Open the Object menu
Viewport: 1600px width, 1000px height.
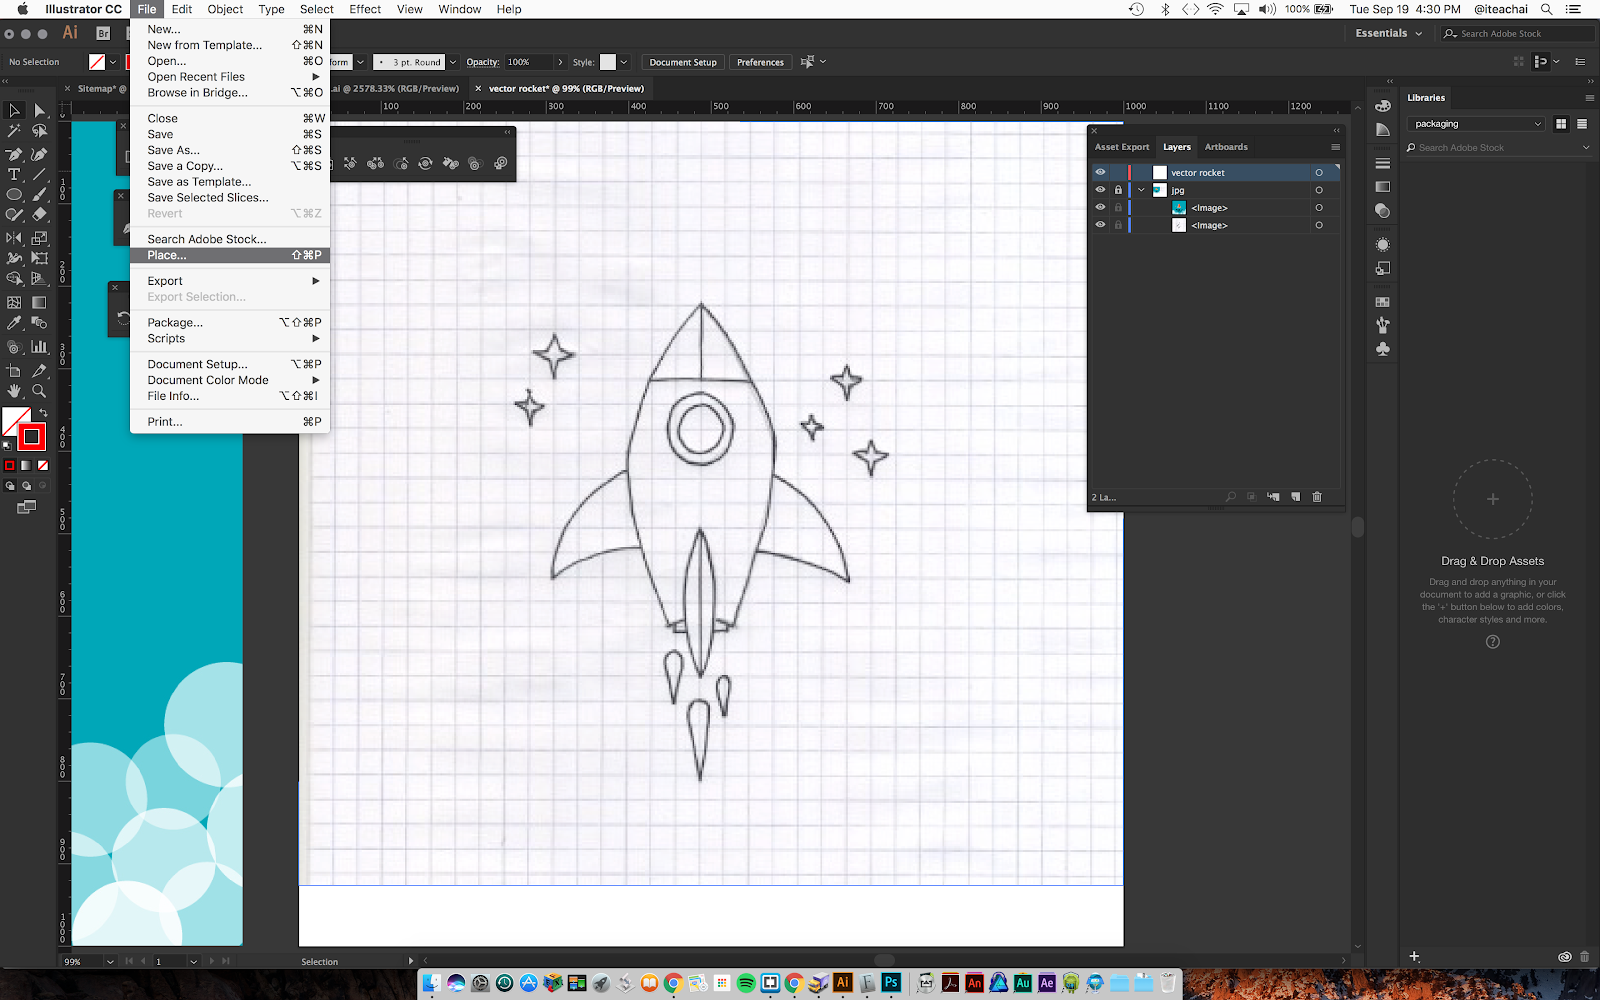225,9
